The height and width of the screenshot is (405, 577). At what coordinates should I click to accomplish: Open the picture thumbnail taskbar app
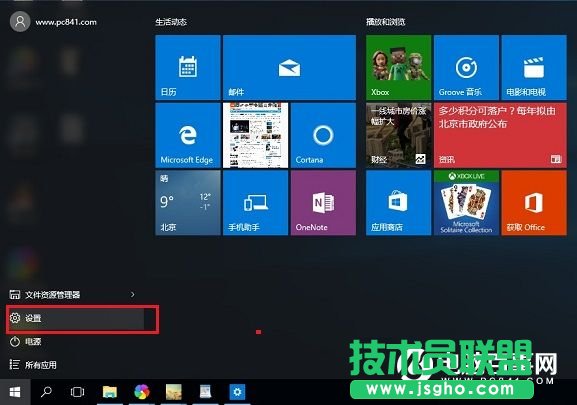pyautogui.click(x=174, y=392)
